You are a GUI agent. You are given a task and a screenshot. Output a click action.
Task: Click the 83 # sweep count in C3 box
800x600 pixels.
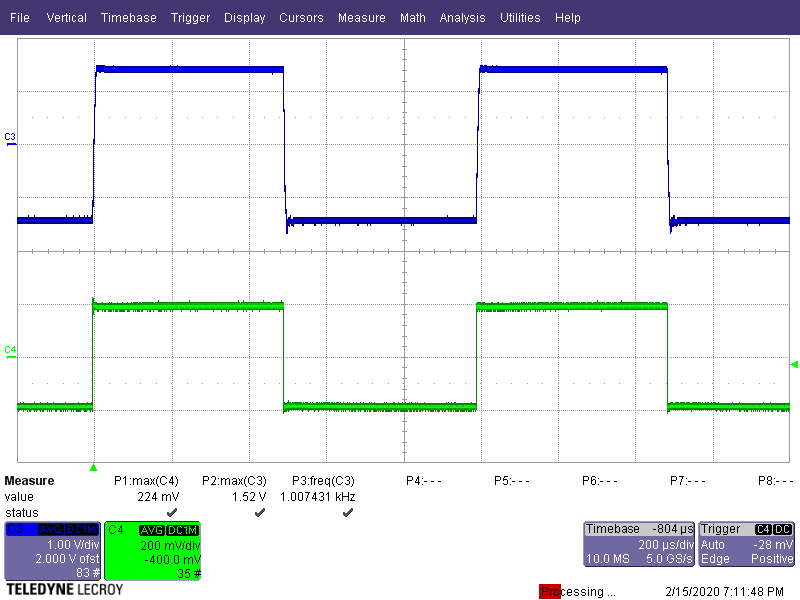pyautogui.click(x=88, y=573)
